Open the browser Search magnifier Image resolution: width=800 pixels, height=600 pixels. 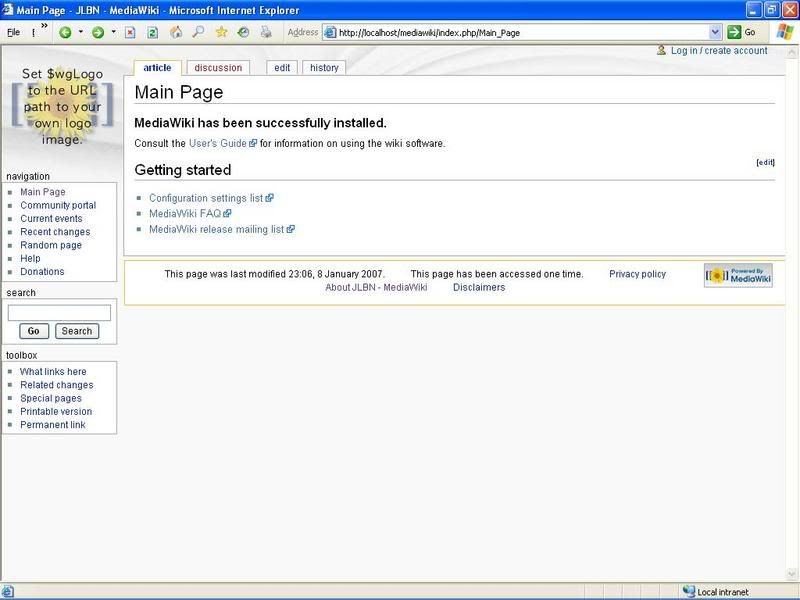point(198,32)
